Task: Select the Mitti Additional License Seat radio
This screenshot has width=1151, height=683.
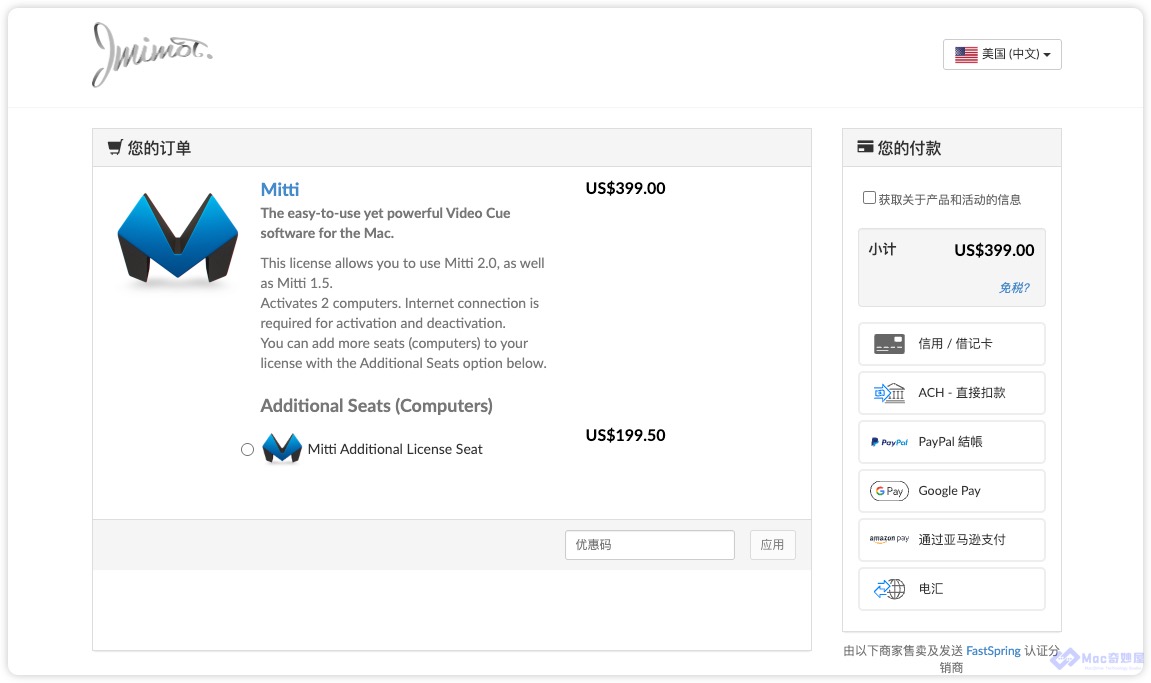Action: [x=247, y=449]
